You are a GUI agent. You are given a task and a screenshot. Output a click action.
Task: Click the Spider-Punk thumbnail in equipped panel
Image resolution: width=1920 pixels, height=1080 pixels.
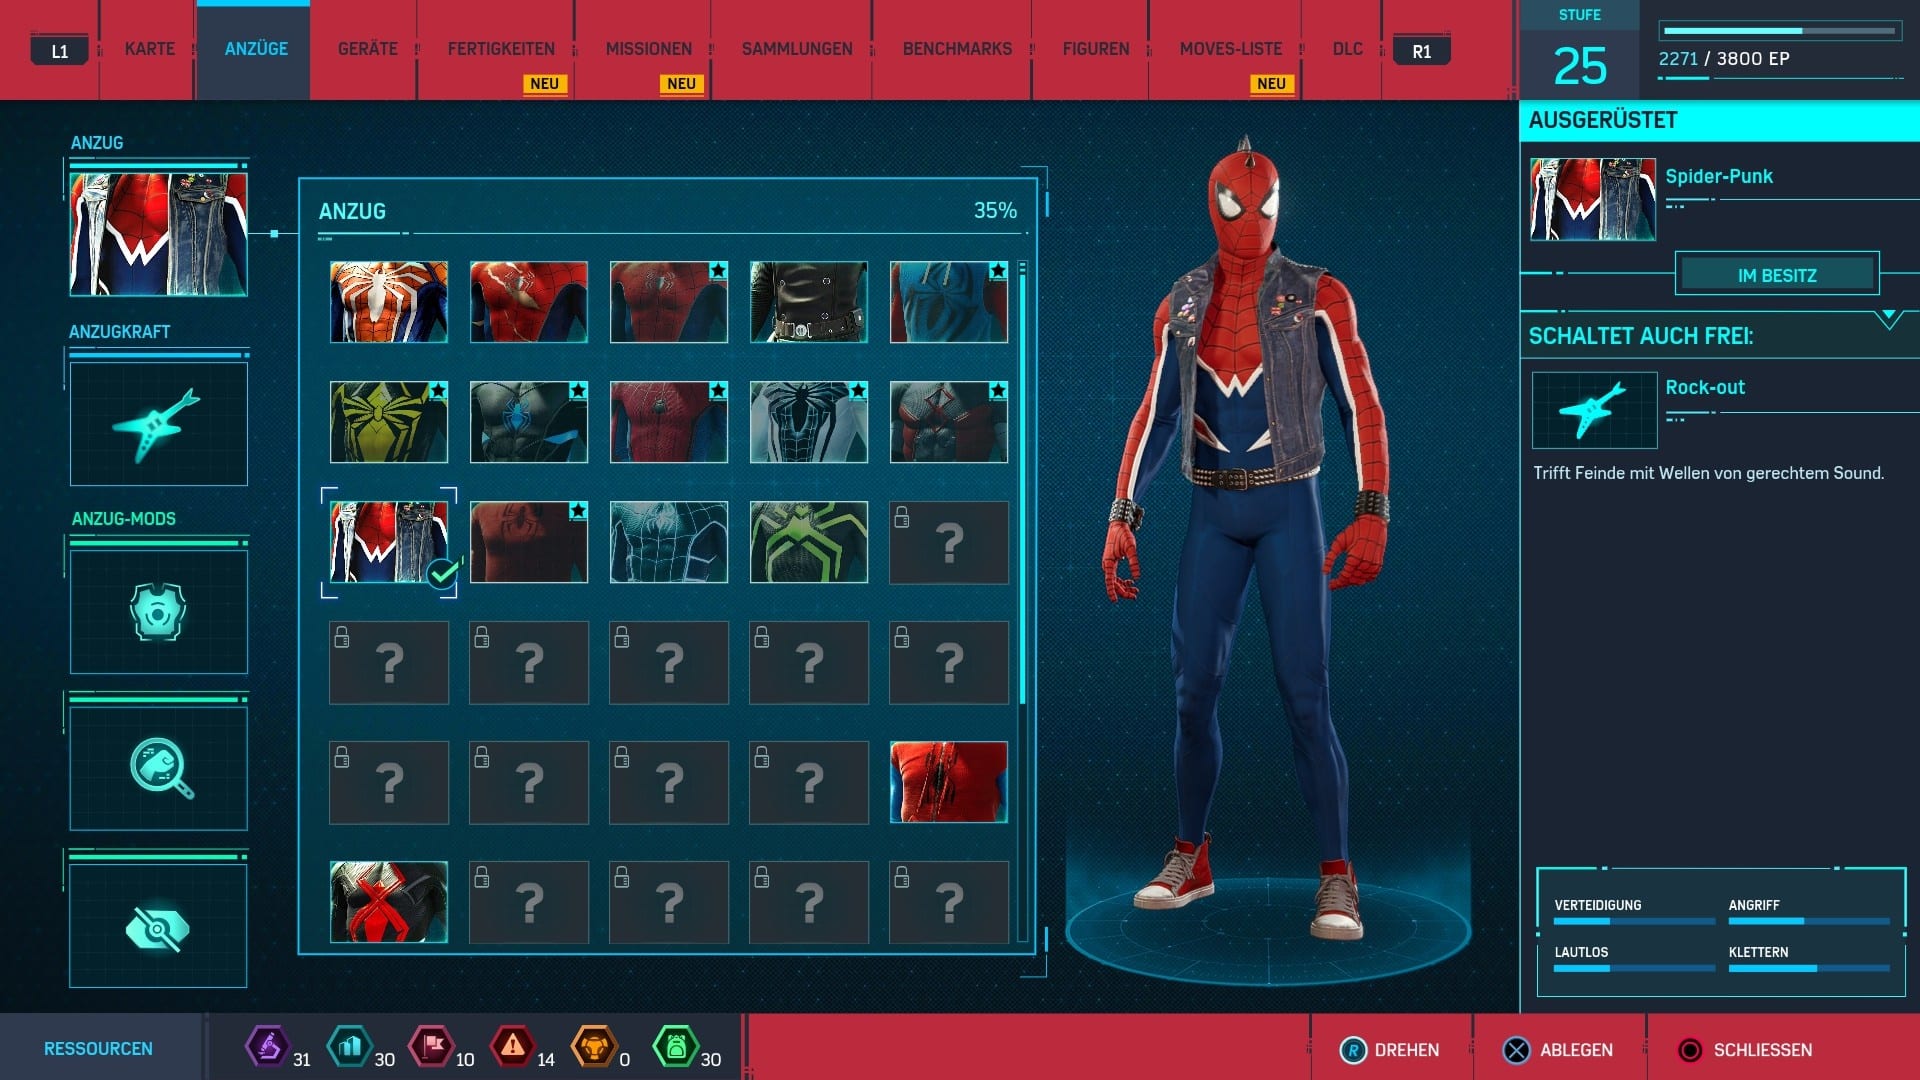tap(1593, 199)
